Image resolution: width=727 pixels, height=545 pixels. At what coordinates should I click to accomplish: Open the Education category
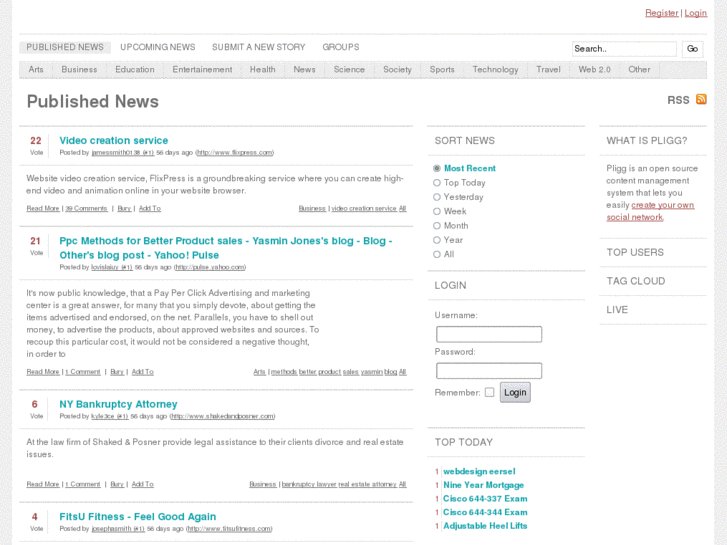[x=135, y=70]
